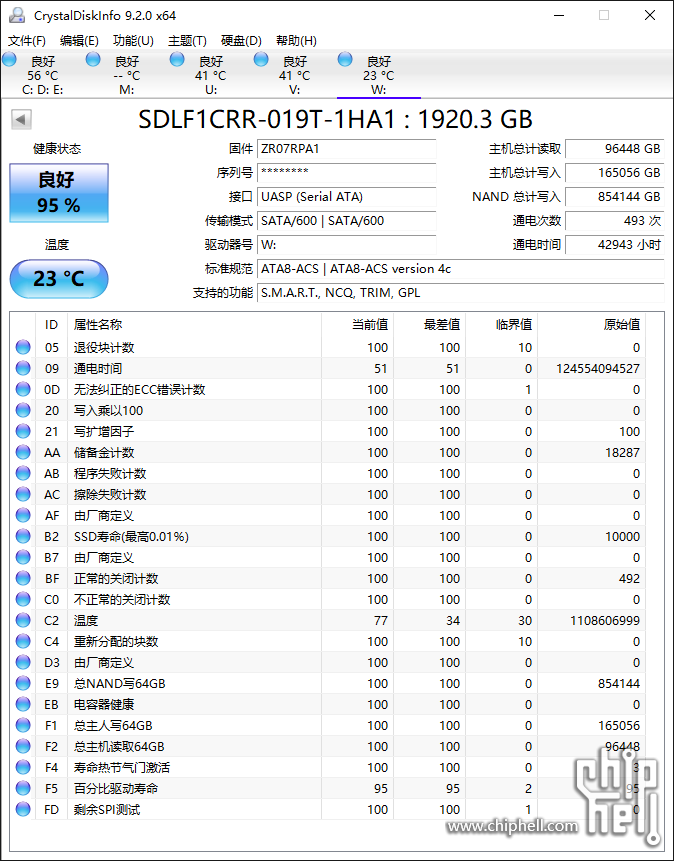
Task: Click the 属性名称 column header
Action: [194, 325]
